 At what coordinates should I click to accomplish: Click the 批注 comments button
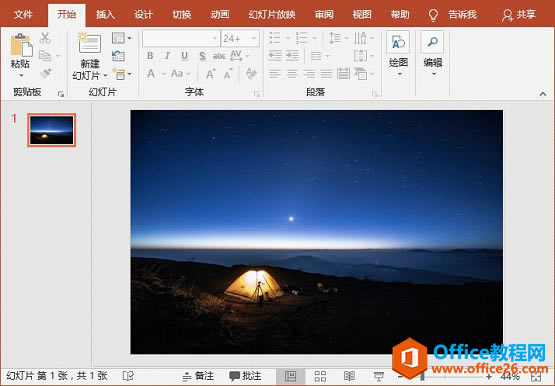[x=245, y=376]
